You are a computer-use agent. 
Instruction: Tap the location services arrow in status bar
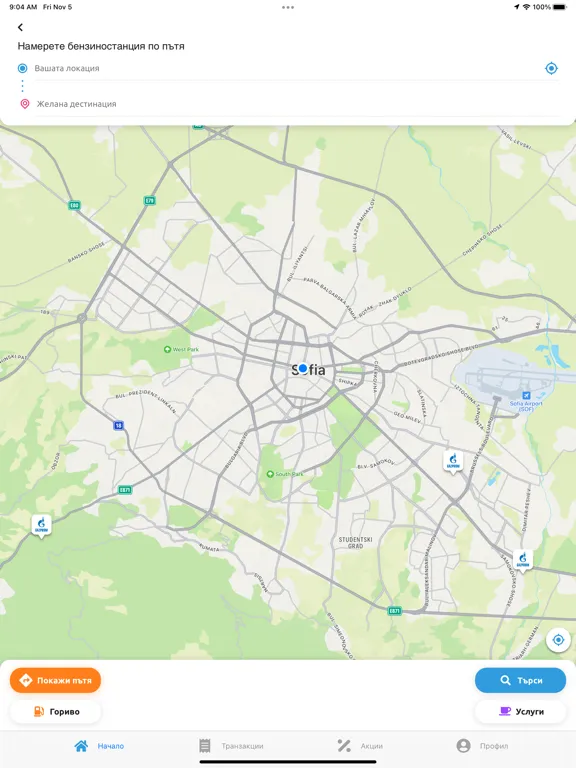coord(516,7)
